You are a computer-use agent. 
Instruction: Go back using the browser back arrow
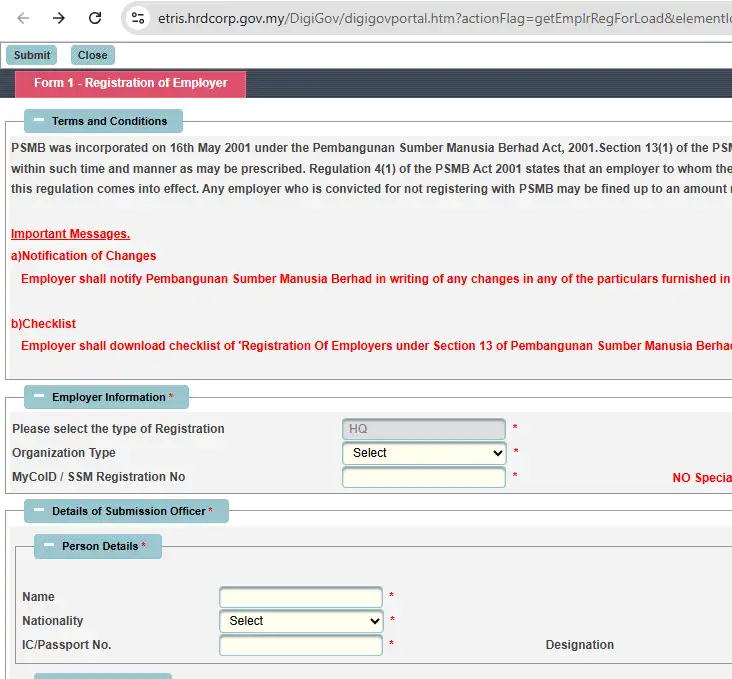tap(23, 18)
